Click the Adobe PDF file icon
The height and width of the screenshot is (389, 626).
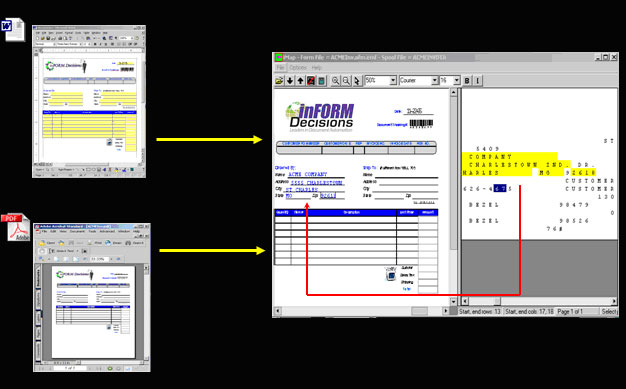click(x=16, y=227)
